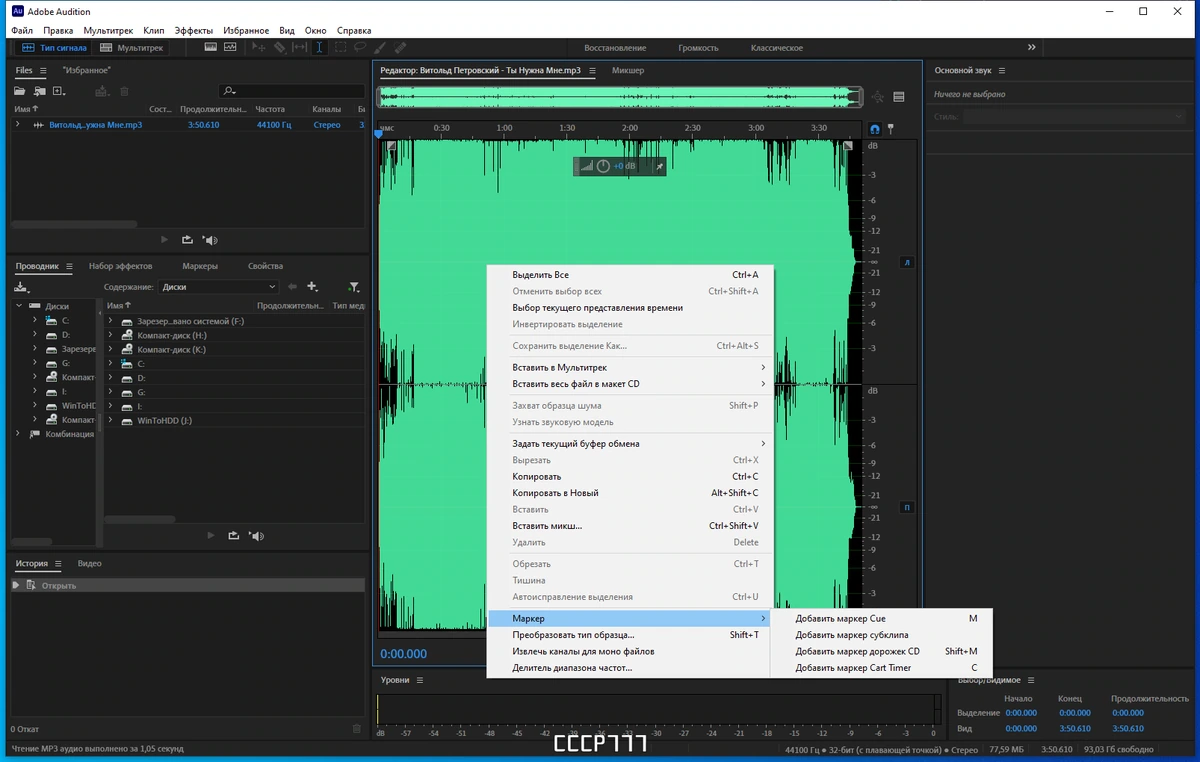Switch to the Видео tab

click(89, 563)
